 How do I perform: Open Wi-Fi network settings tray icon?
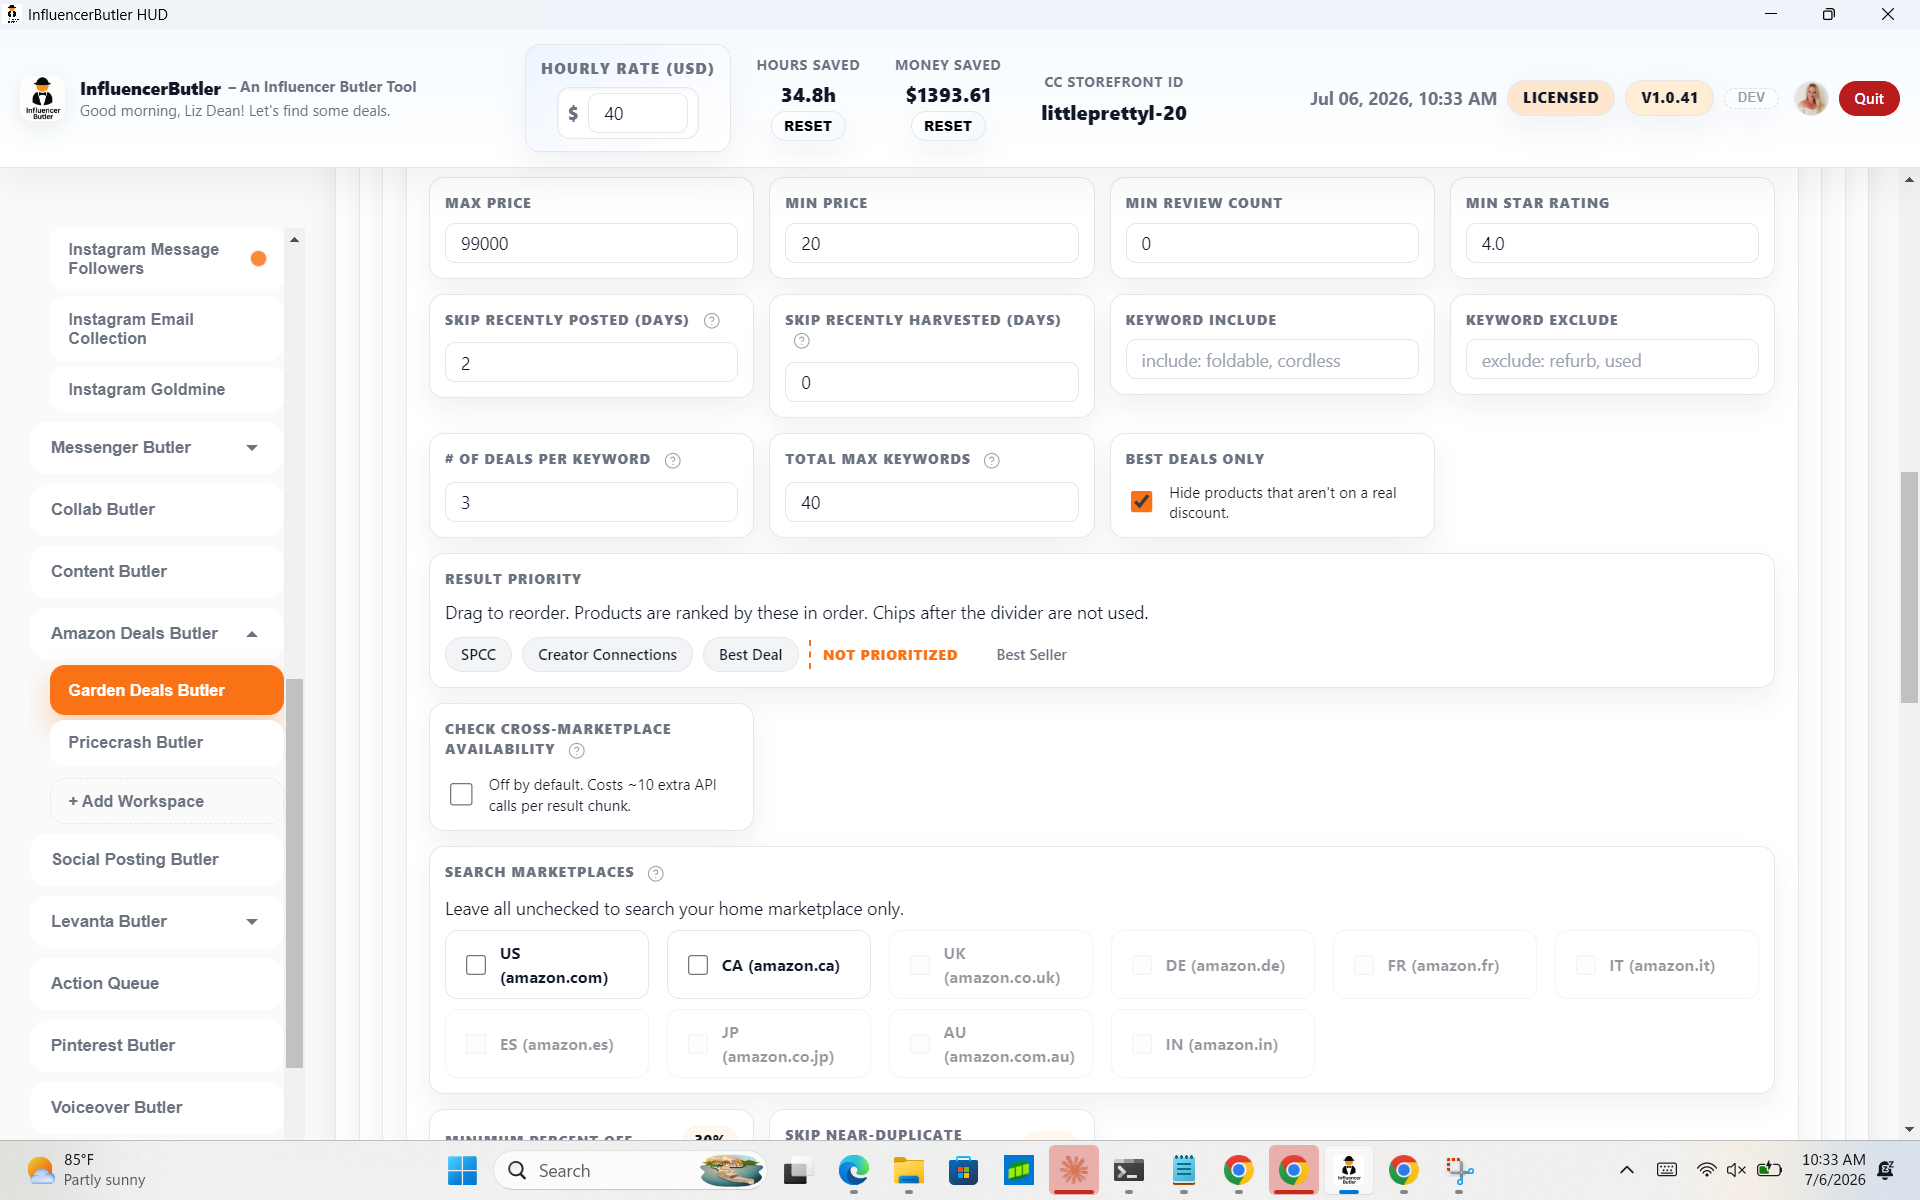click(1706, 1170)
